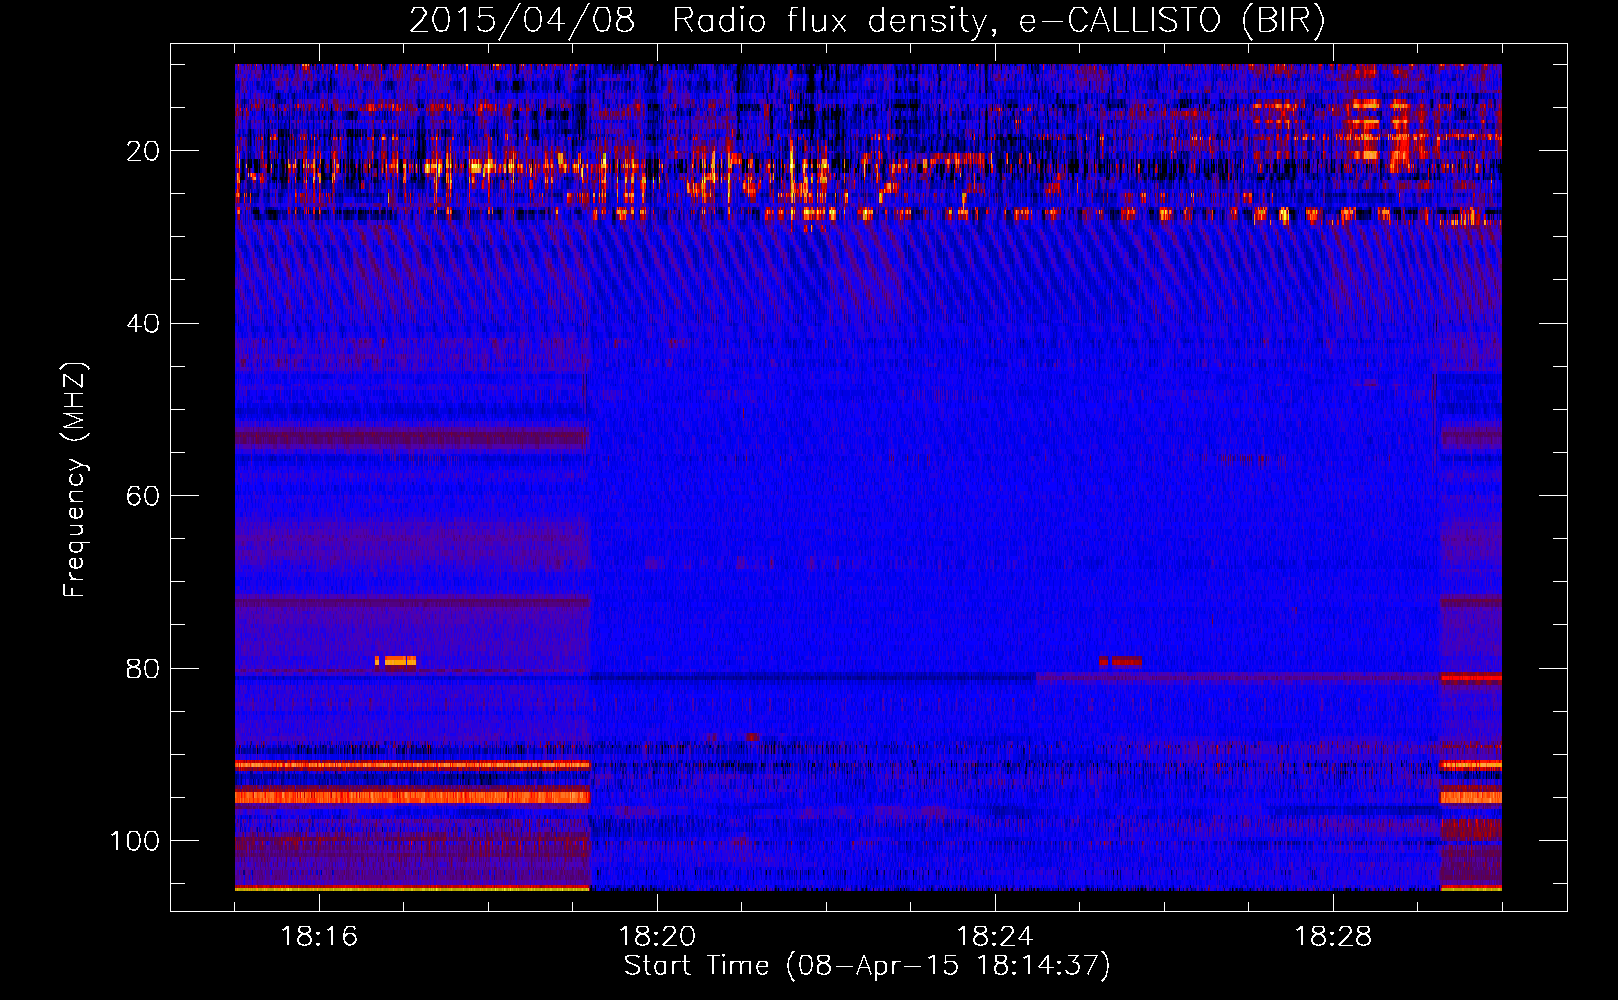Click the frequency tick label "40"
The height and width of the screenshot is (1000, 1618).
(x=143, y=323)
